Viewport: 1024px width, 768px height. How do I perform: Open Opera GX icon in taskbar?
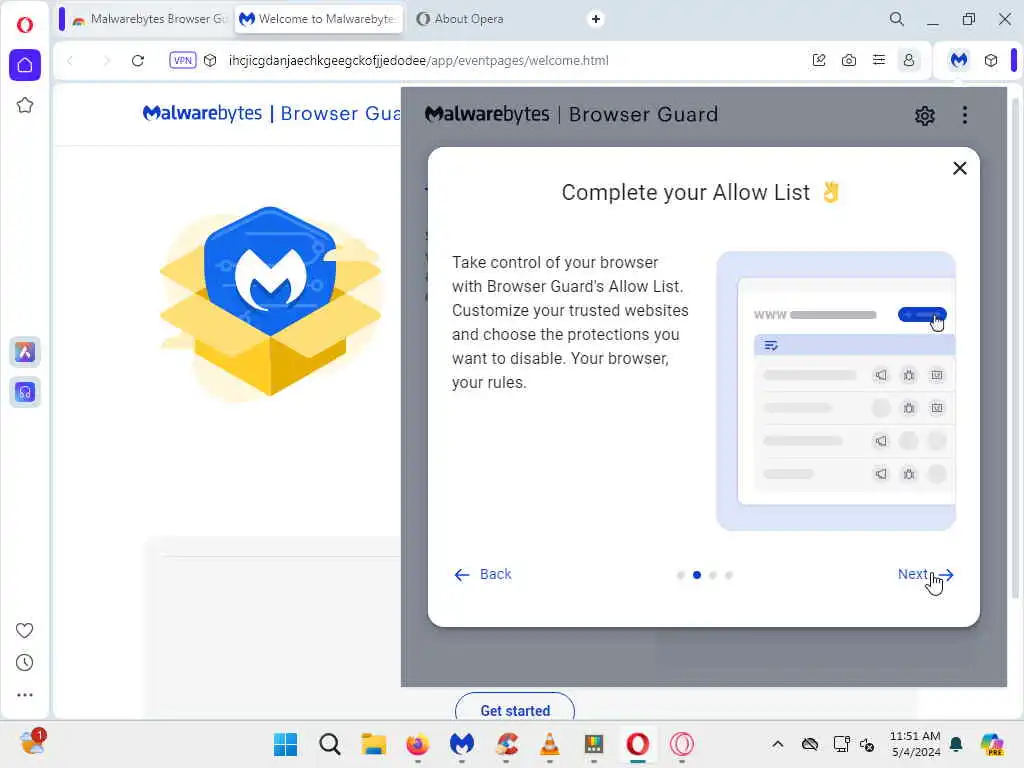click(682, 744)
